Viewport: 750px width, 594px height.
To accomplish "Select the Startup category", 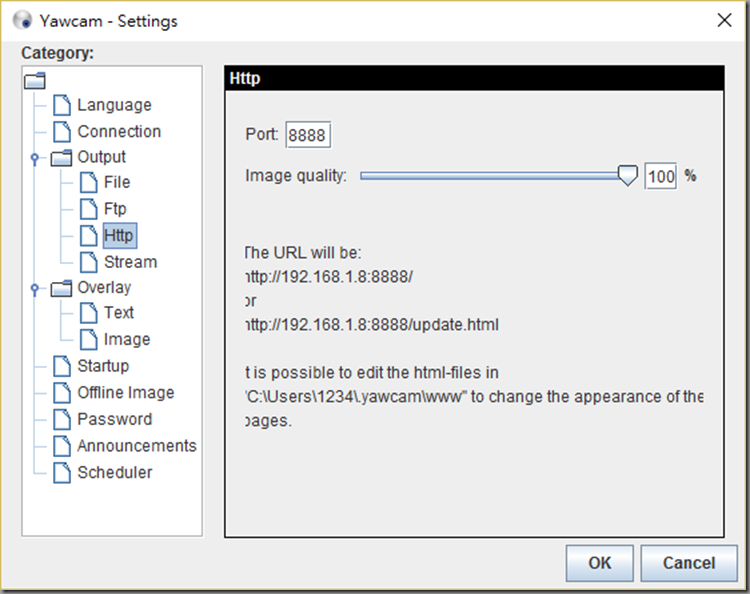I will [x=103, y=366].
